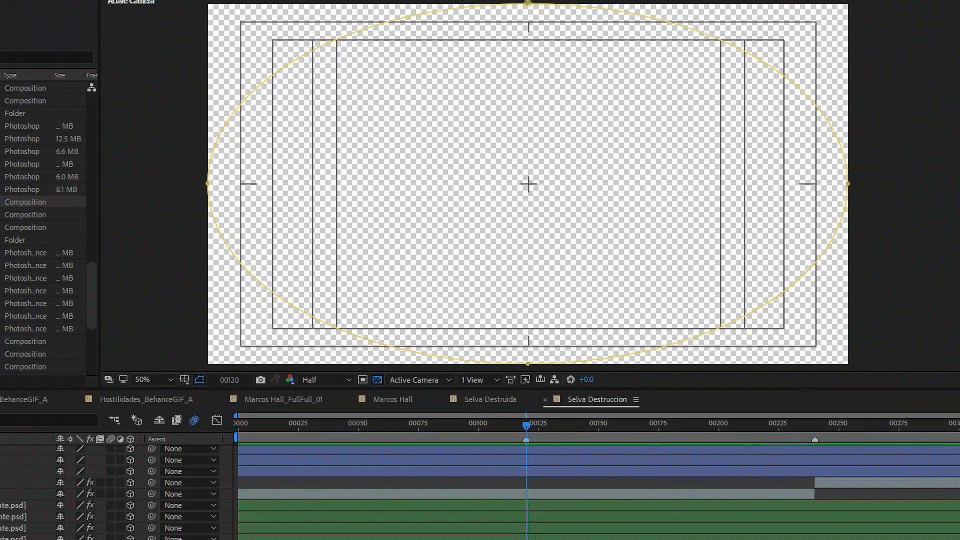Click the Type column header
This screenshot has height=540, width=960.
click(x=10, y=75)
